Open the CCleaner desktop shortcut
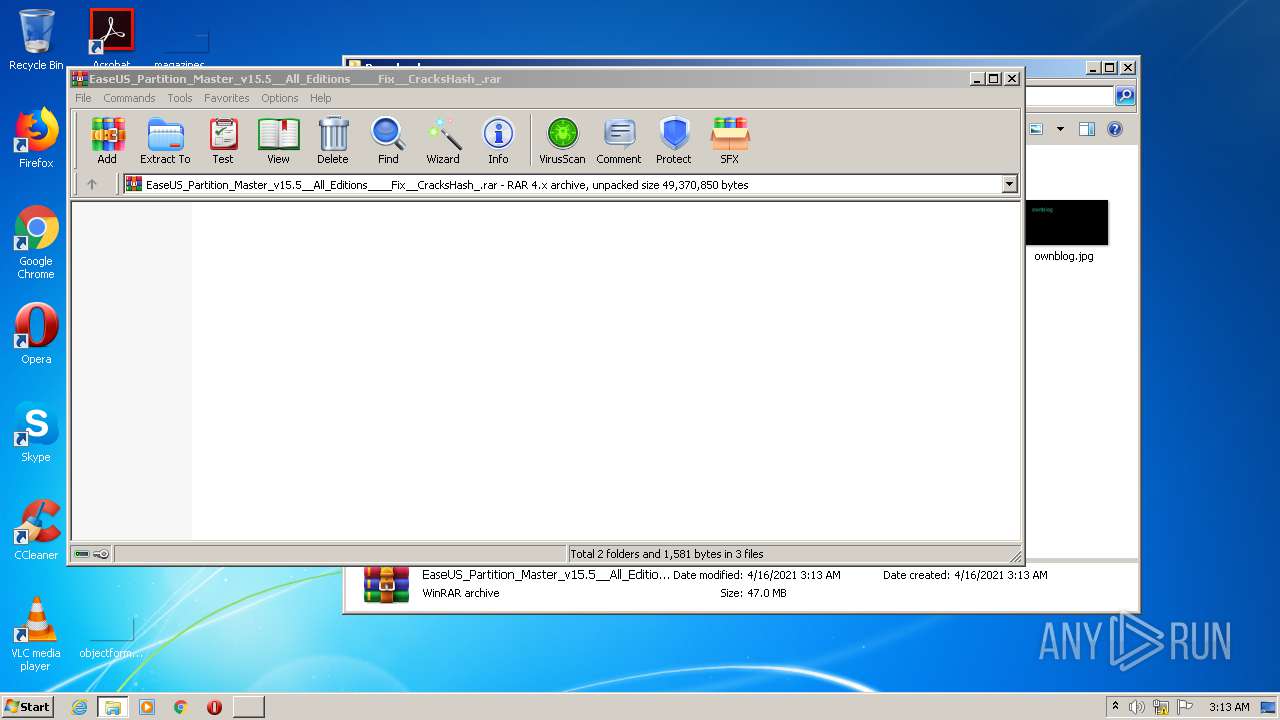1280x720 pixels. [x=36, y=530]
